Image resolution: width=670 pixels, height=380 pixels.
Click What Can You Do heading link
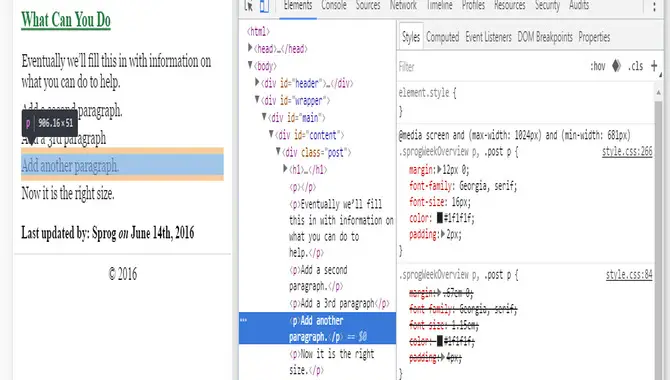[66, 20]
